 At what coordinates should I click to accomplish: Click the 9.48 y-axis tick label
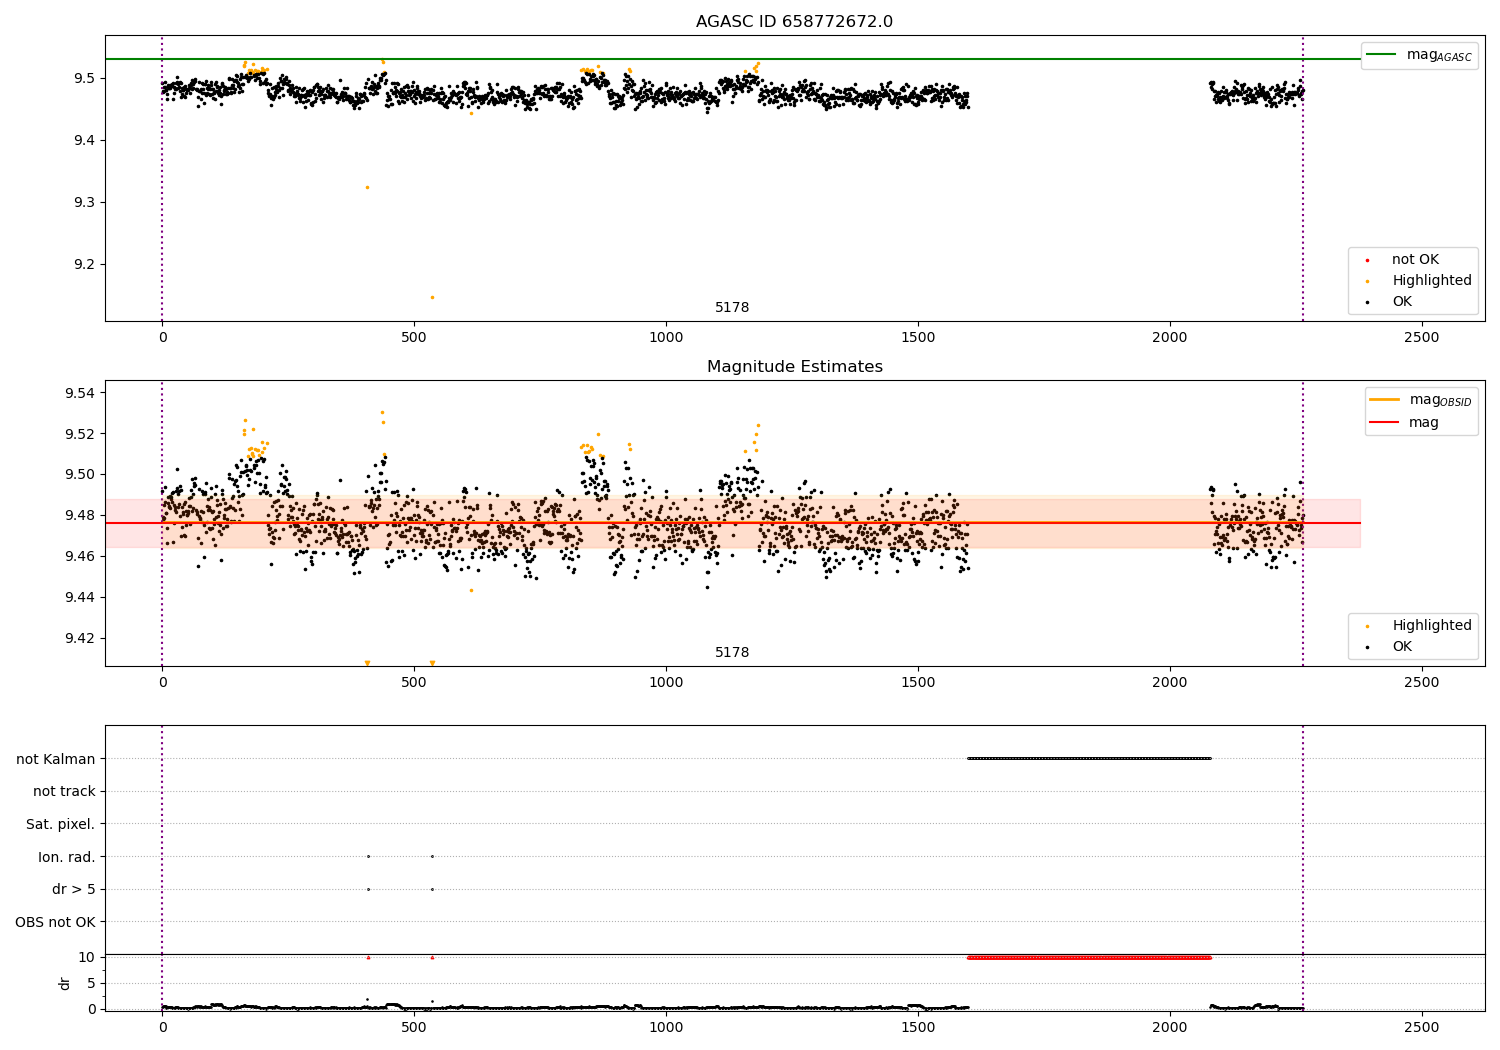tap(80, 516)
